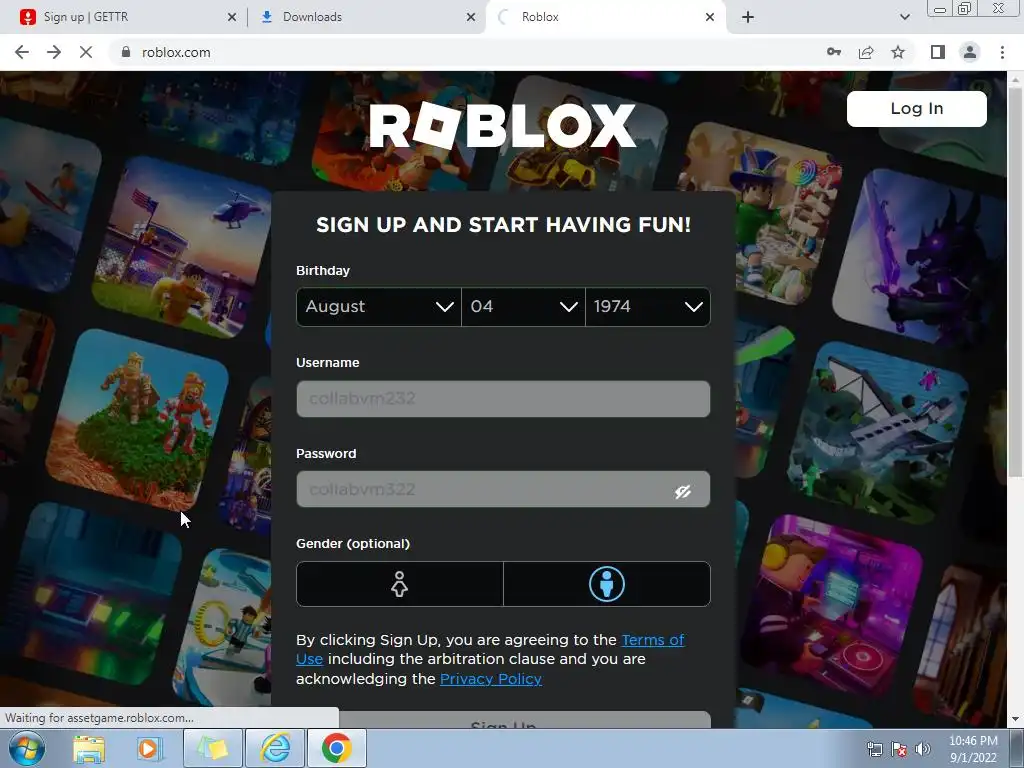Screen dimensions: 1024x768
Task: Open the saved passwords key icon
Action: pyautogui.click(x=834, y=52)
